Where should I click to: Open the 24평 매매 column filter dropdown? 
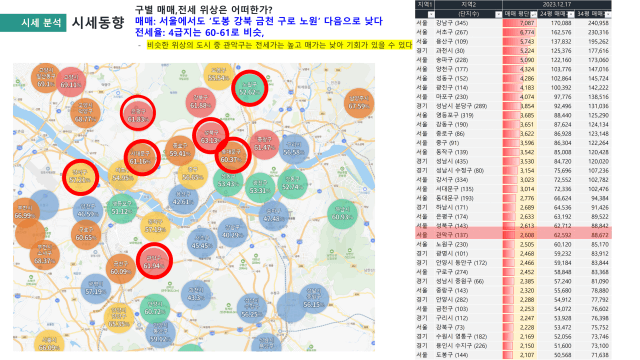[571, 14]
